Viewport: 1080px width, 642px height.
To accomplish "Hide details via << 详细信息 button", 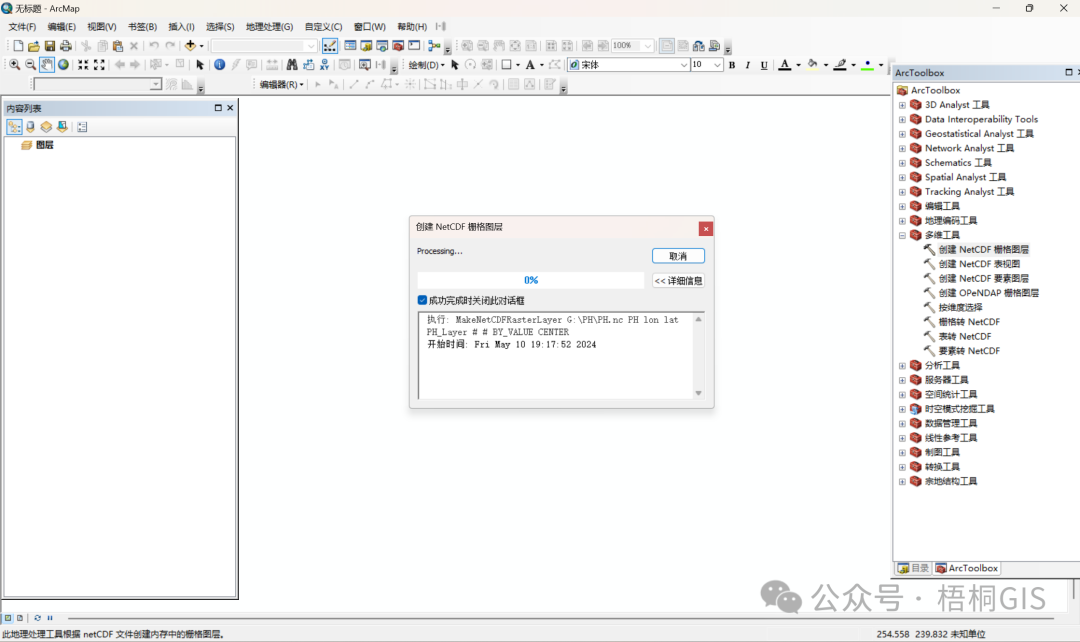I will click(678, 280).
